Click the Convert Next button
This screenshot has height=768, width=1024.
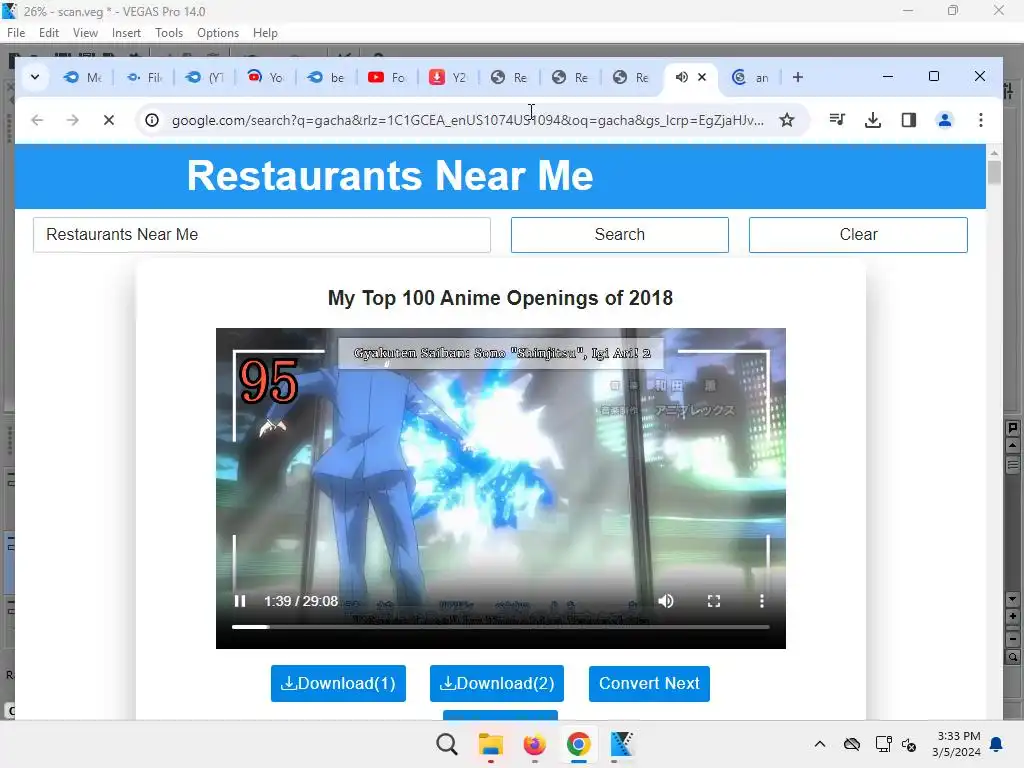(649, 684)
